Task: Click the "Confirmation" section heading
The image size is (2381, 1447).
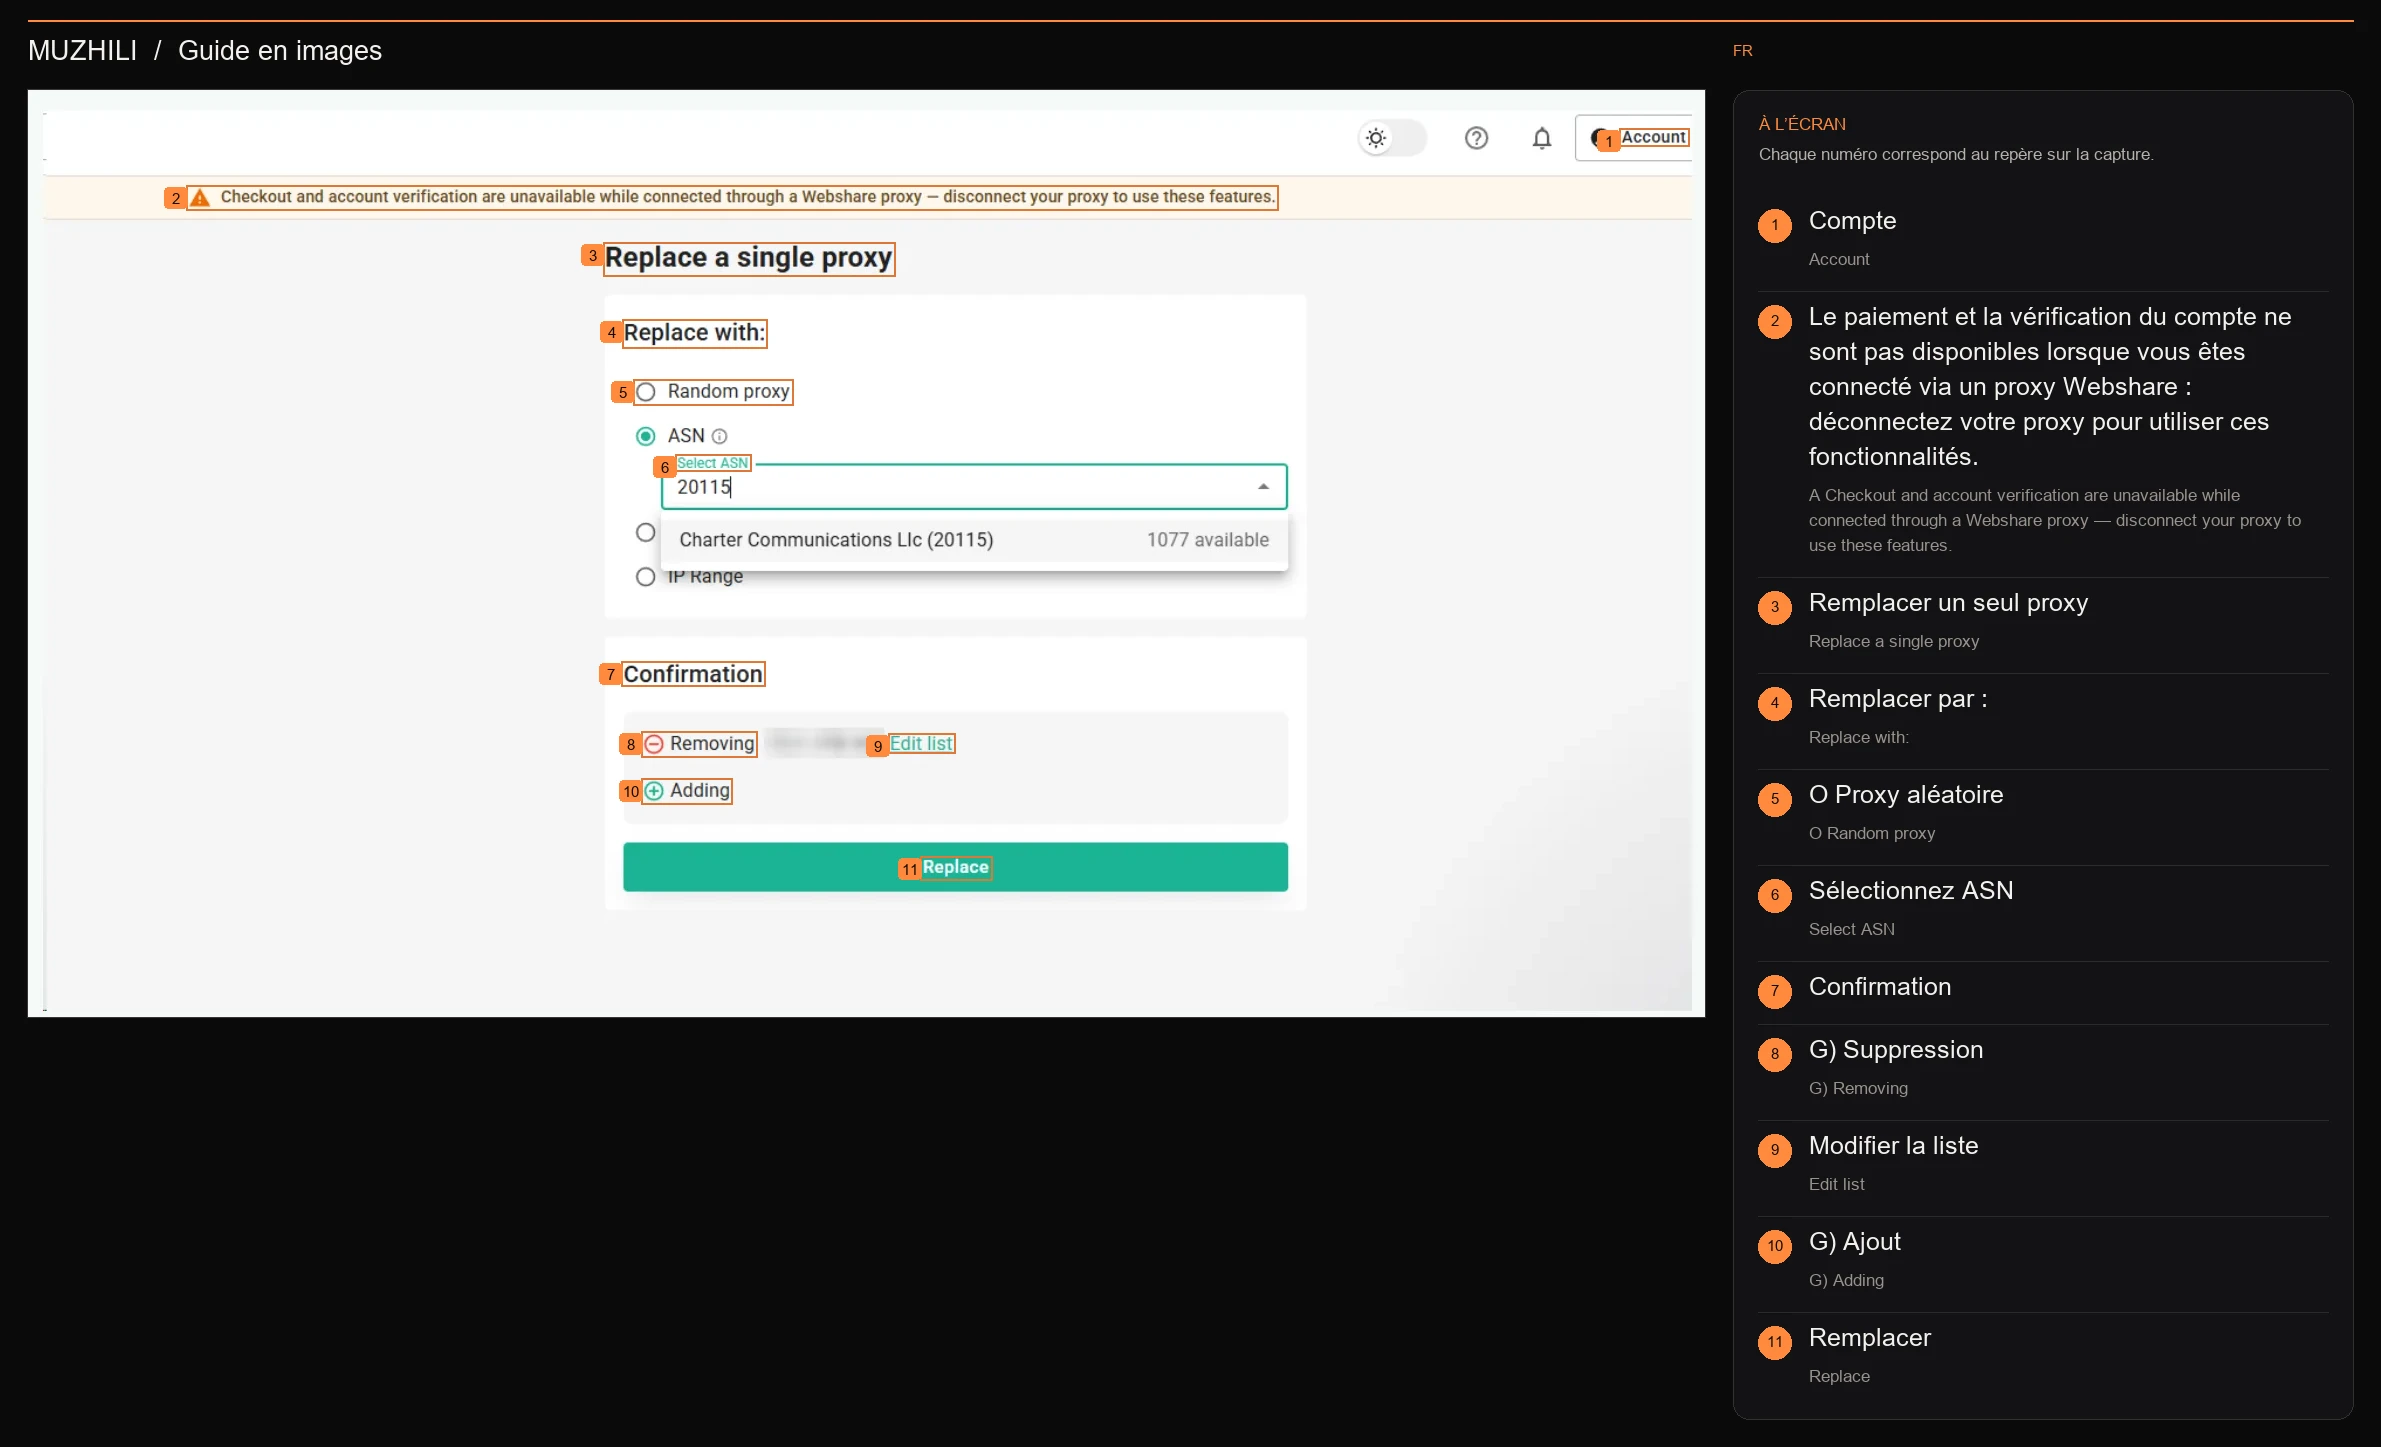Action: click(693, 675)
